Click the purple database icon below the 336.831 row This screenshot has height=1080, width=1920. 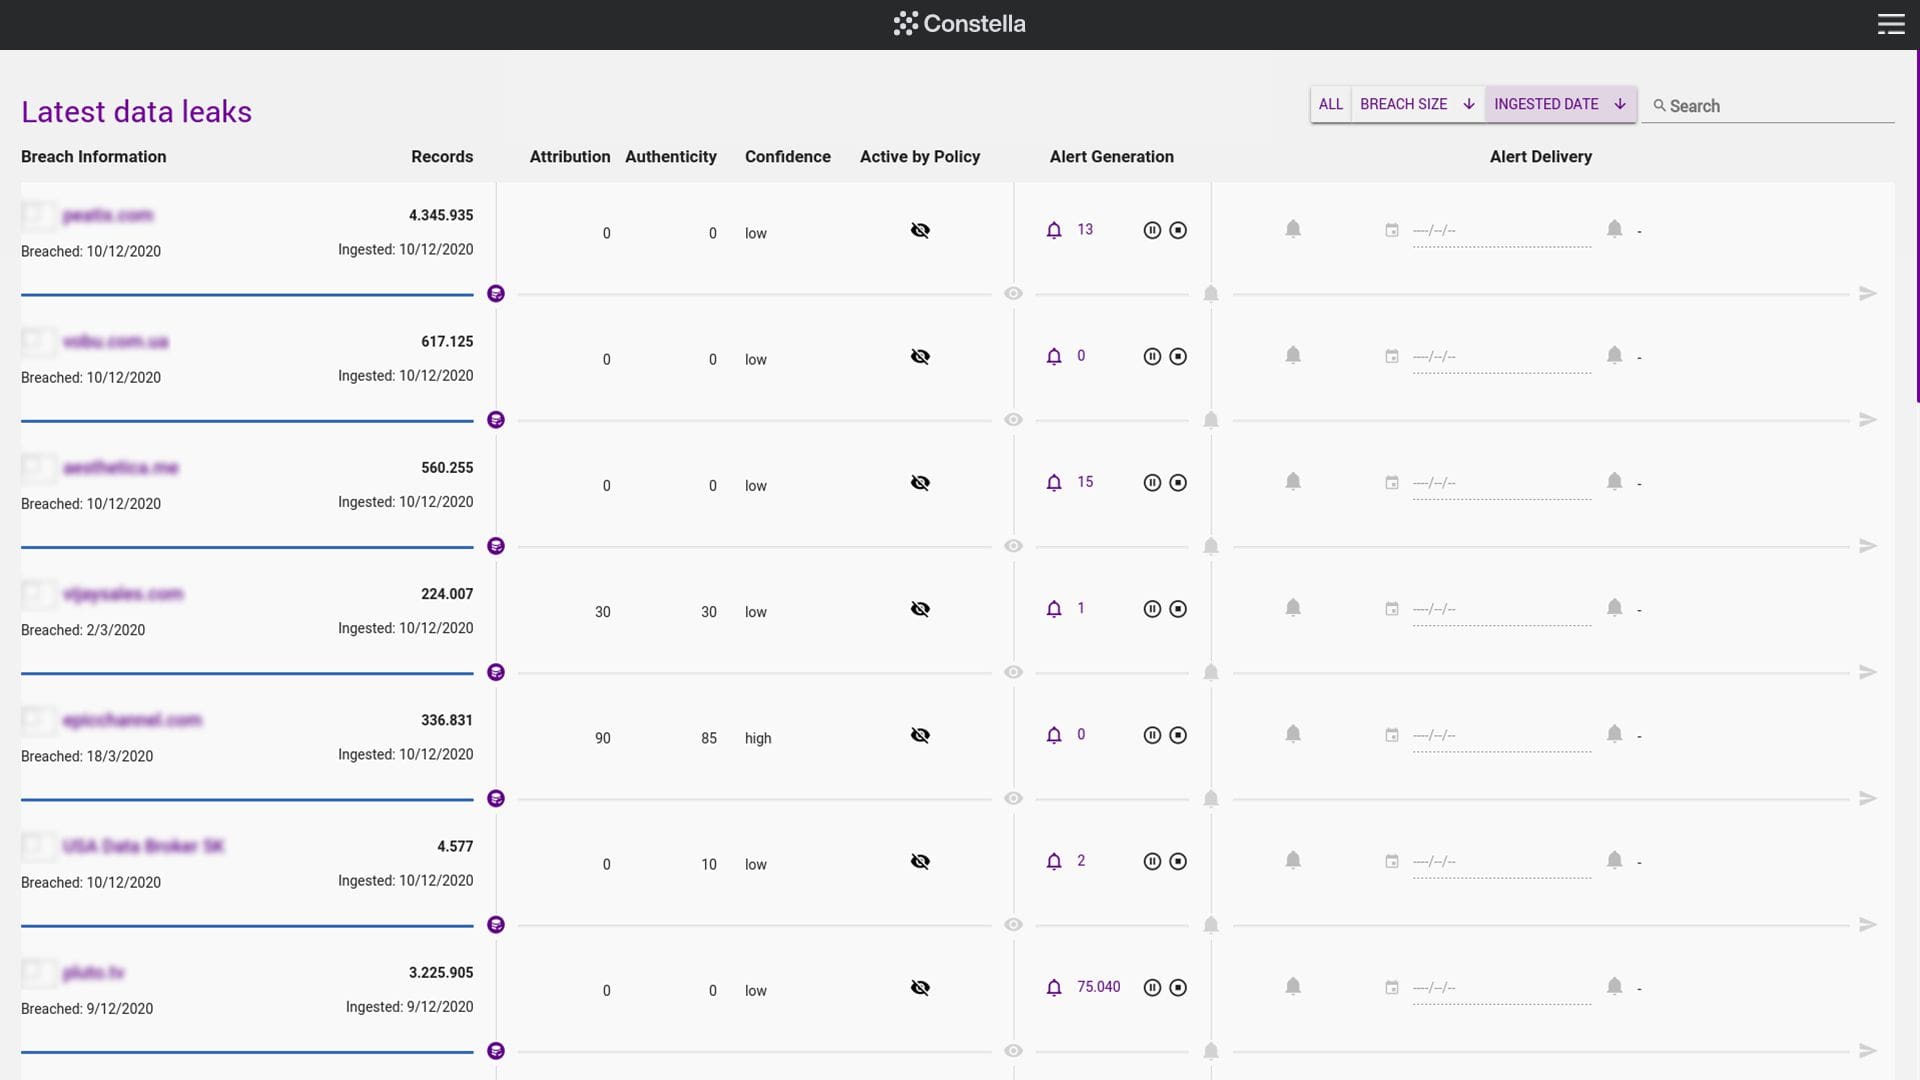point(496,798)
